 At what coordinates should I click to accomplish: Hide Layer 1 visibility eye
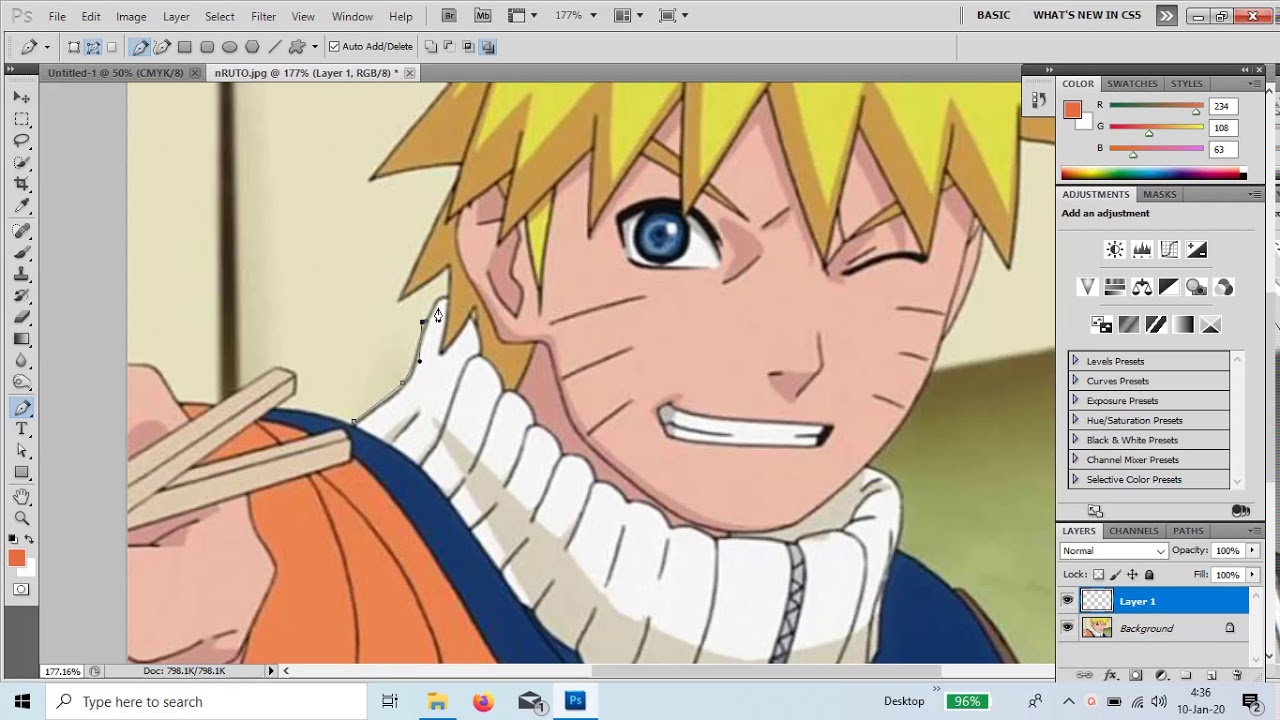tap(1067, 601)
